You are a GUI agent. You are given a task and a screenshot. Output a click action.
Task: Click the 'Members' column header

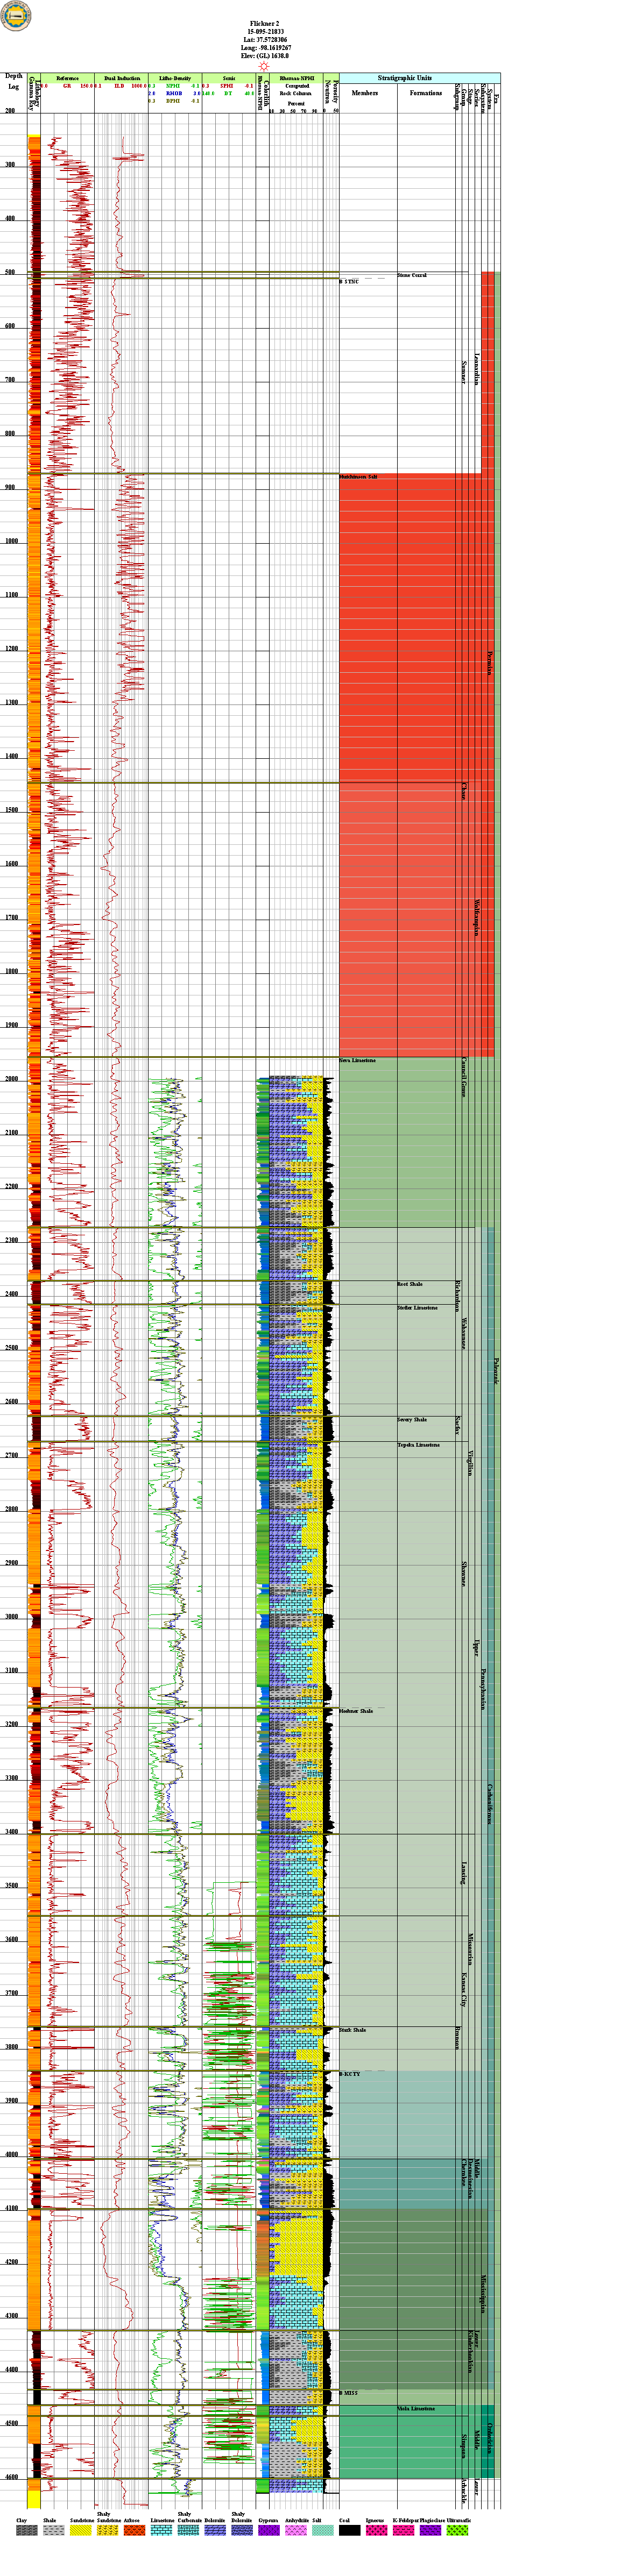365,93
